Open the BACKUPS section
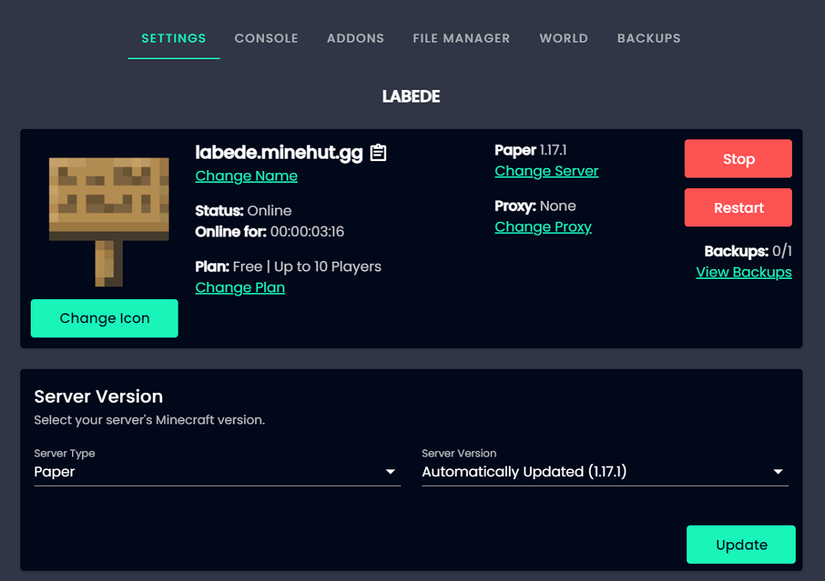825x581 pixels. point(648,38)
